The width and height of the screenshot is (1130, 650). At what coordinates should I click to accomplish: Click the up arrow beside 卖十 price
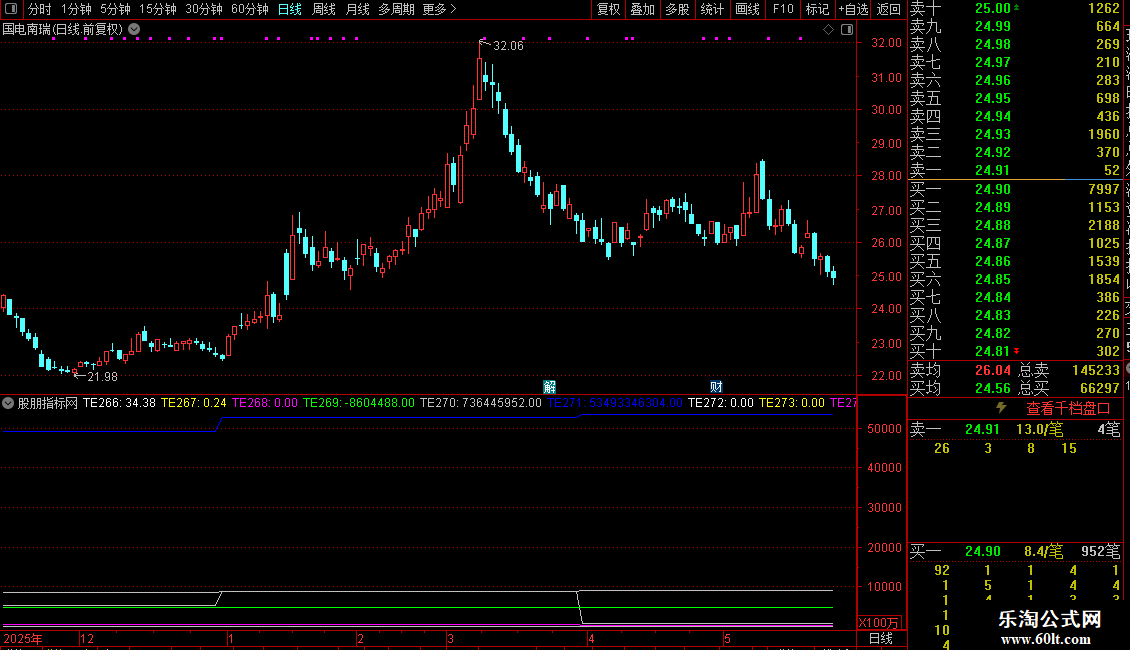coord(1017,7)
